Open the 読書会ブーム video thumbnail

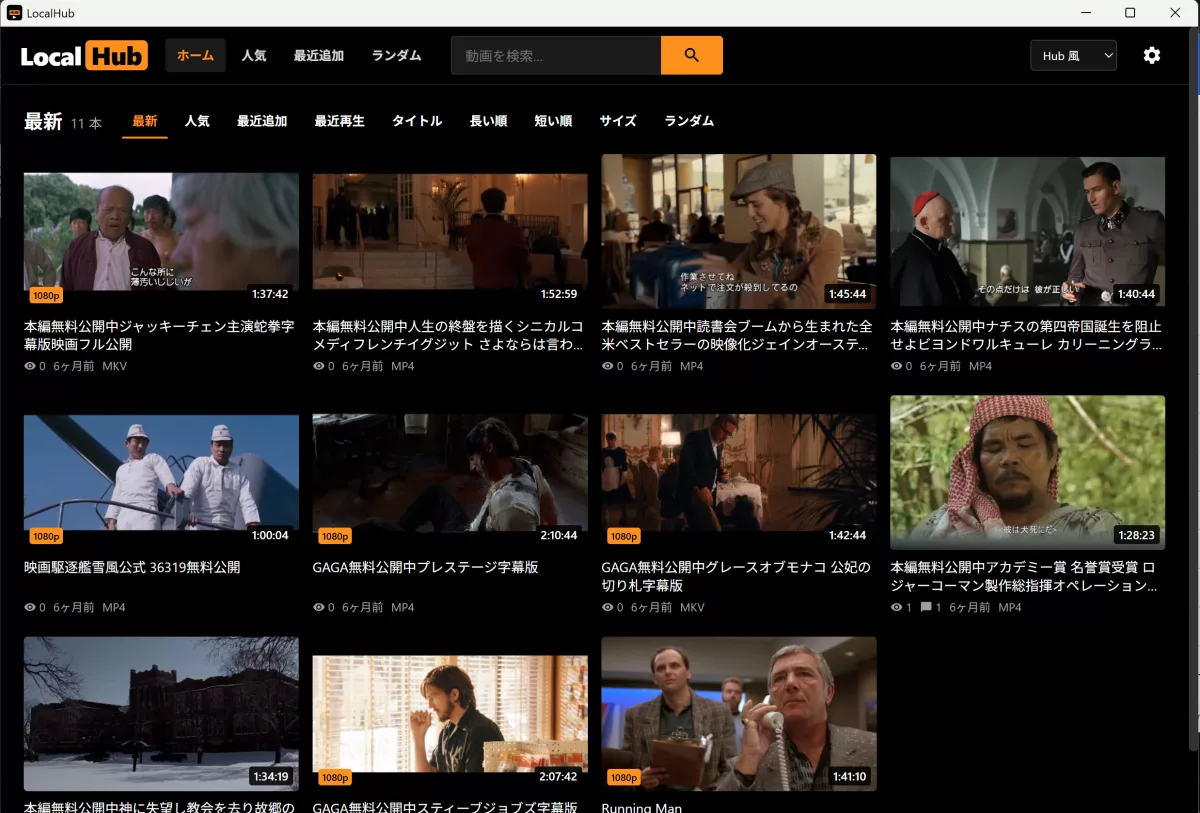click(739, 230)
